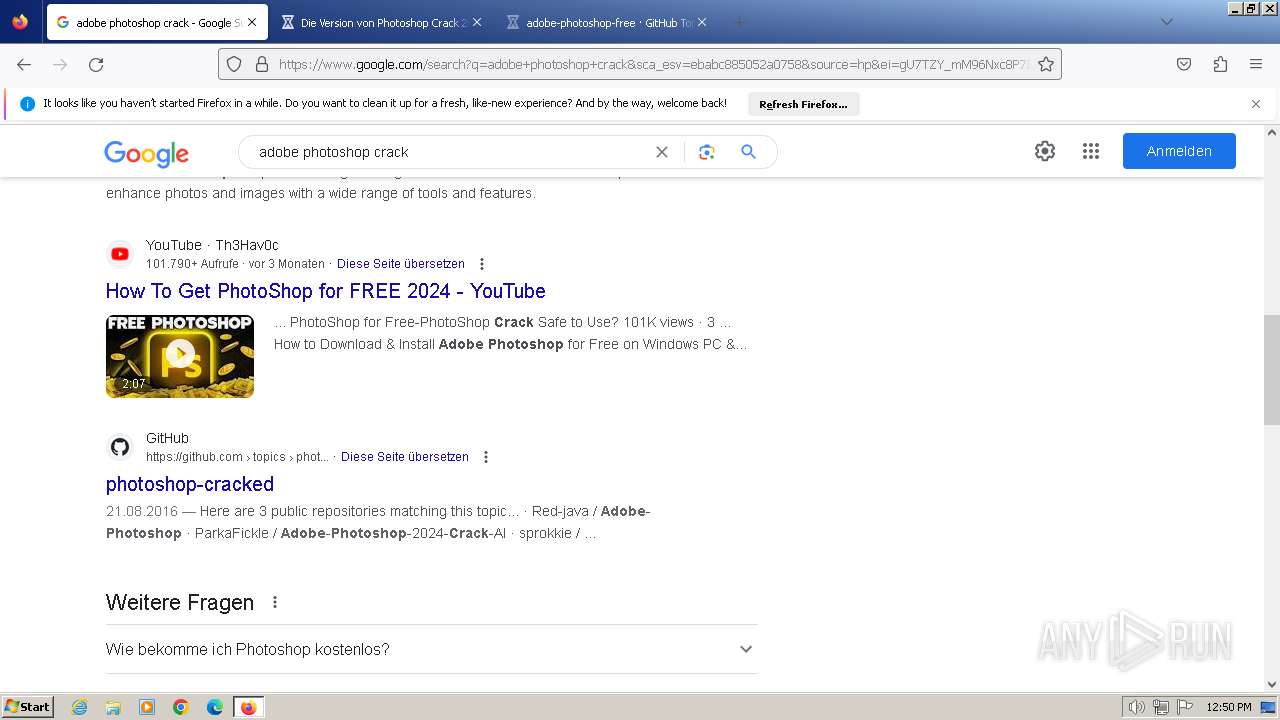Click the Firefox taskbar button
This screenshot has width=1280, height=720.
(x=249, y=707)
